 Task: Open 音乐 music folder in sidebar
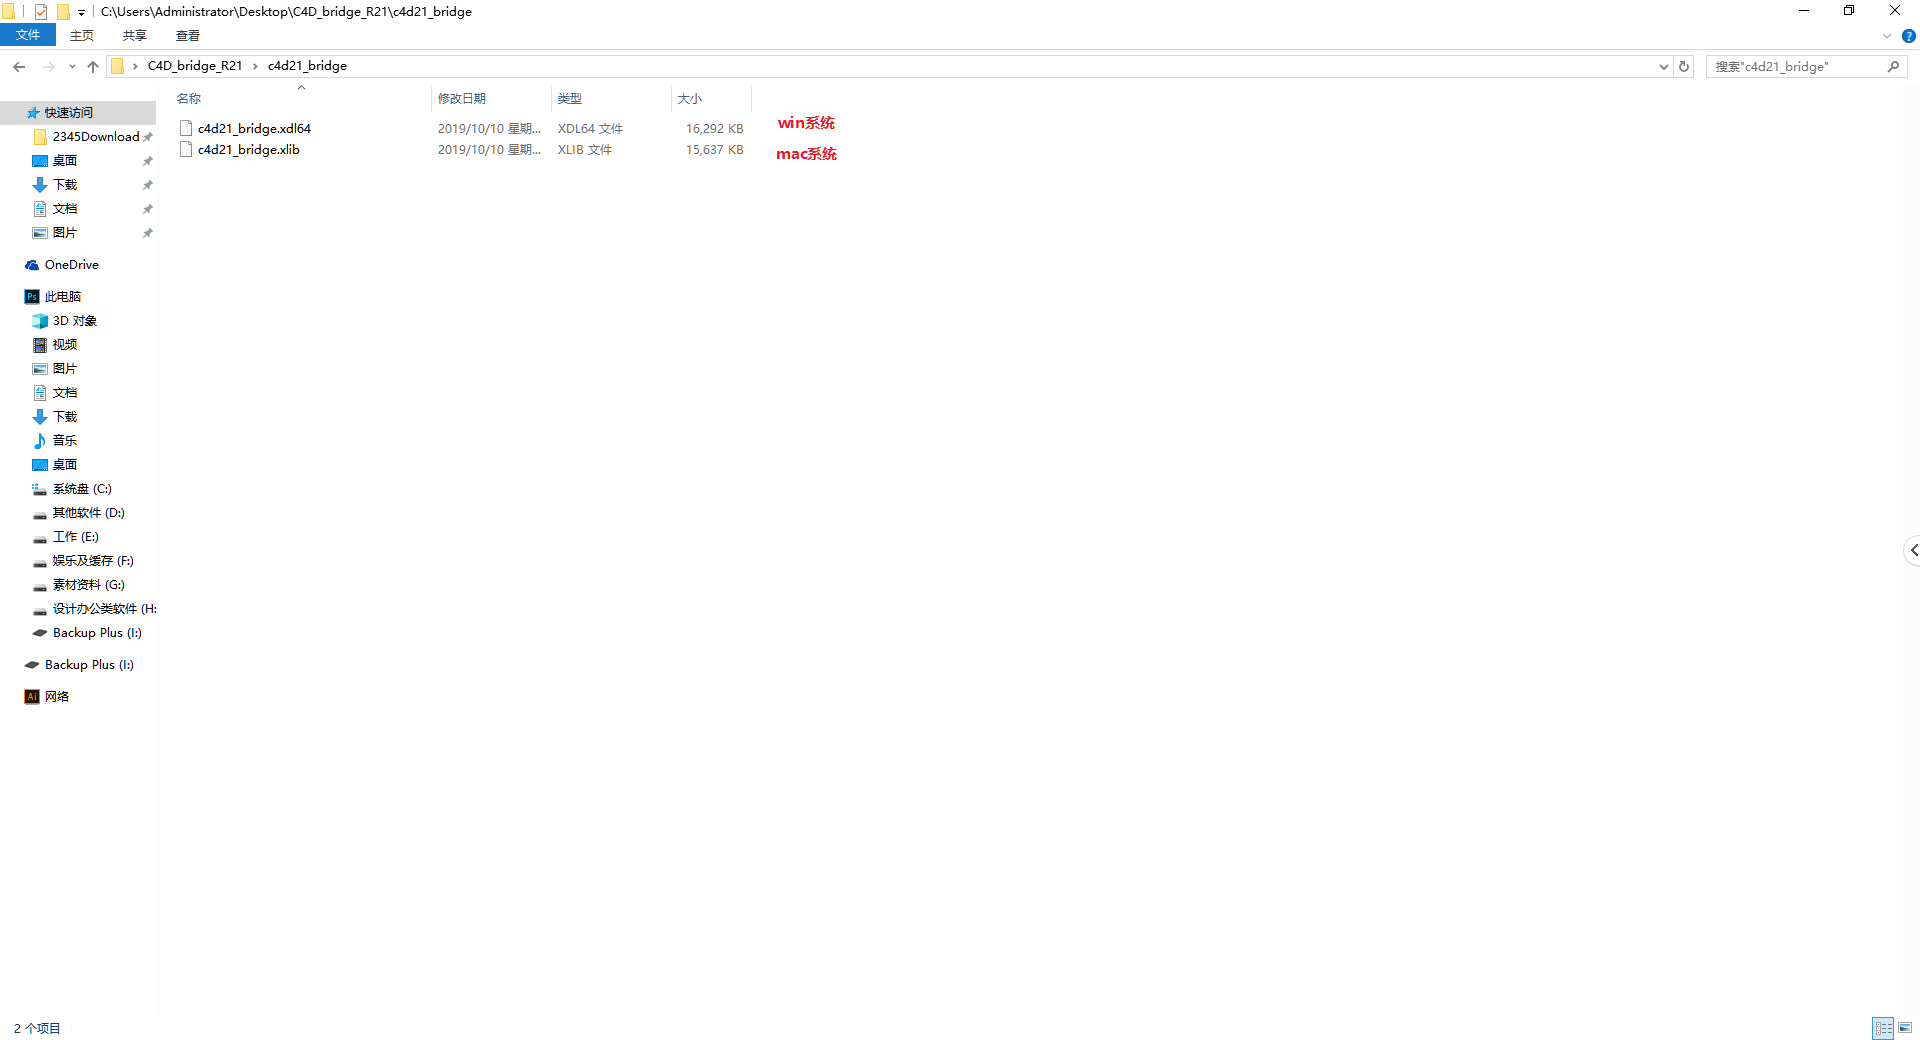65,441
